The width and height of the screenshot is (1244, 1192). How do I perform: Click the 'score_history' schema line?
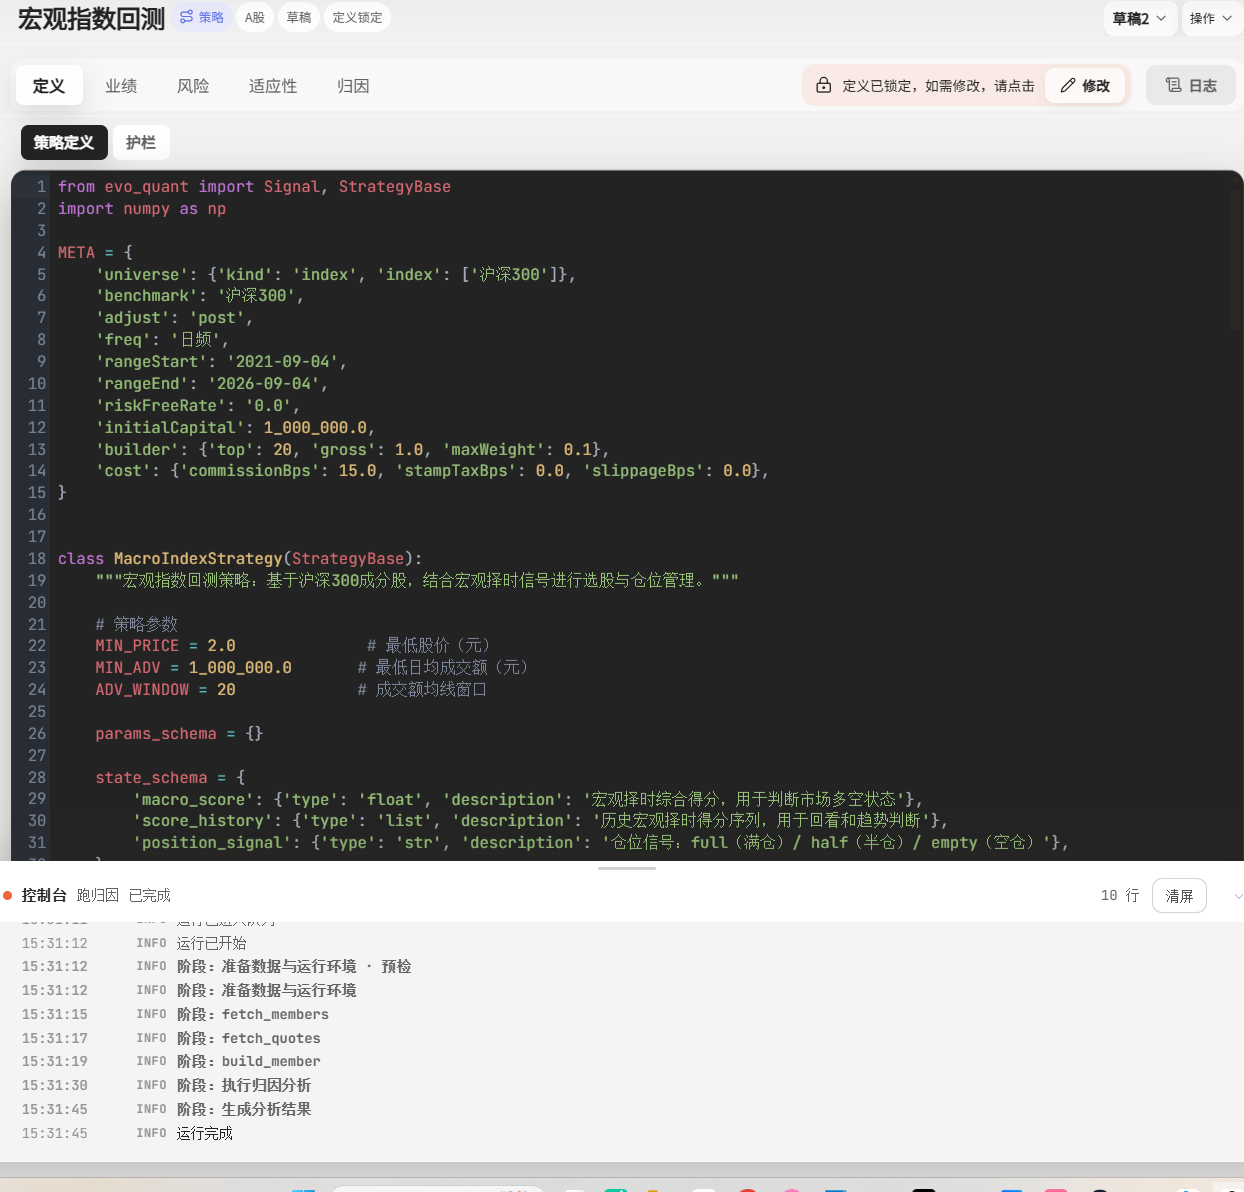click(x=541, y=821)
